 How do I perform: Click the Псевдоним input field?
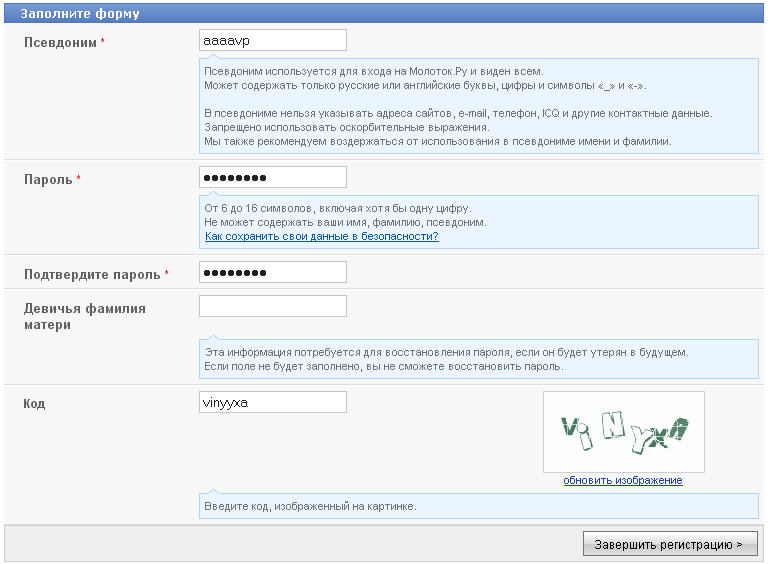273,40
